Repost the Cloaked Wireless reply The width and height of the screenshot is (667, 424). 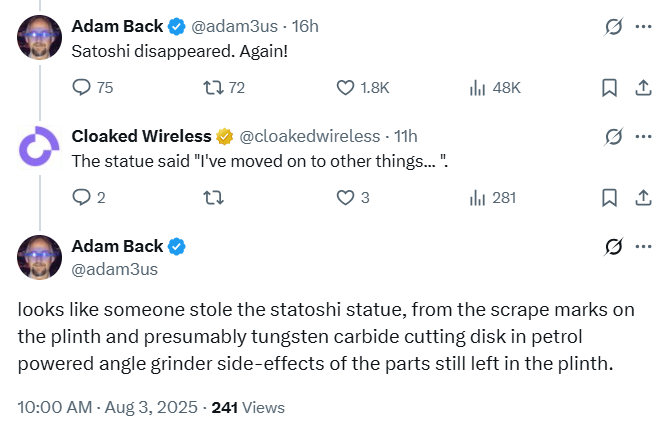click(x=214, y=197)
